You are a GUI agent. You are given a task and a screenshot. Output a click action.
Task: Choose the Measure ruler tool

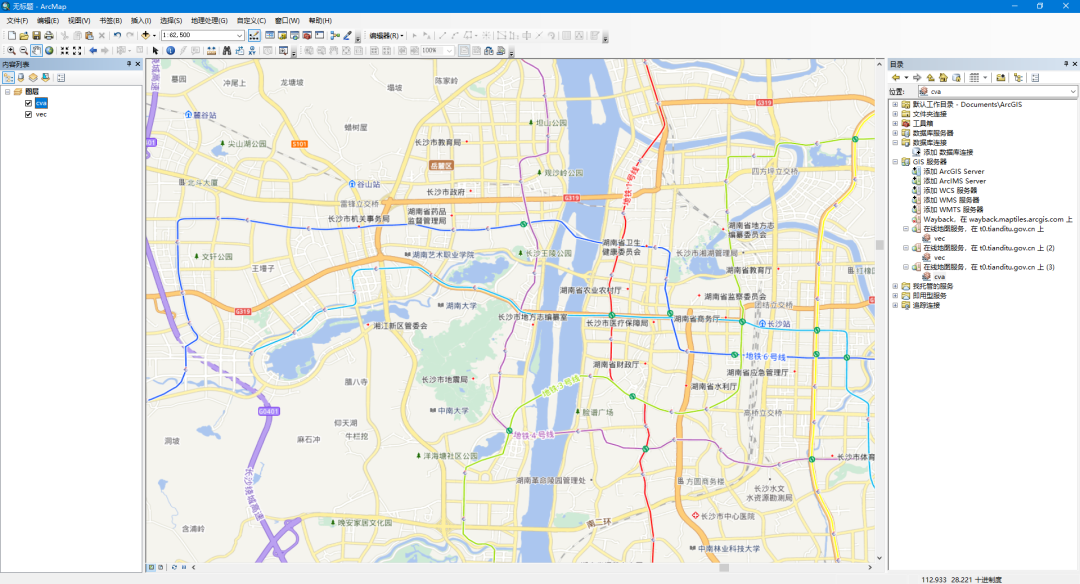click(211, 50)
